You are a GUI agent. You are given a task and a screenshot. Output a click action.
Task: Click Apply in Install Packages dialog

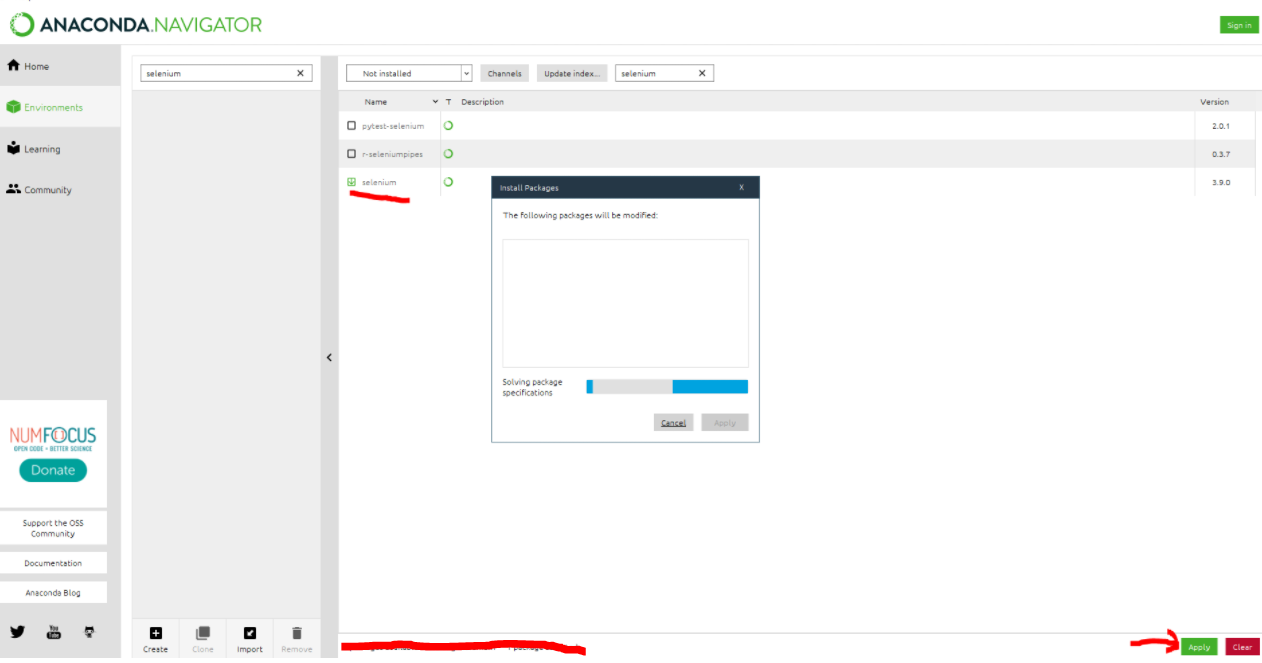(x=725, y=422)
